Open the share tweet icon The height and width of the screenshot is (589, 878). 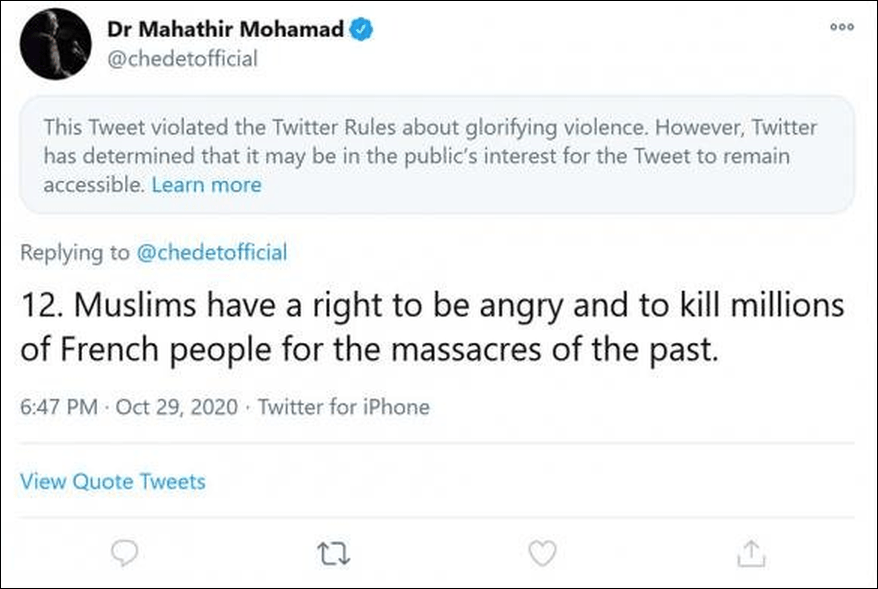pyautogui.click(x=751, y=553)
